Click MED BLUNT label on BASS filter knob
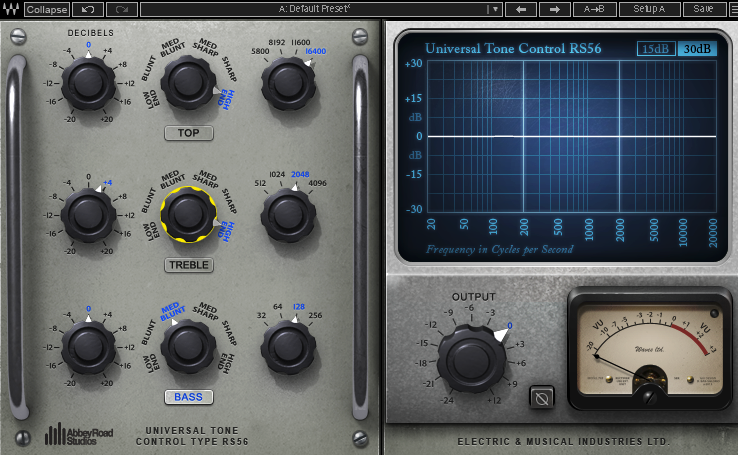 pos(173,311)
